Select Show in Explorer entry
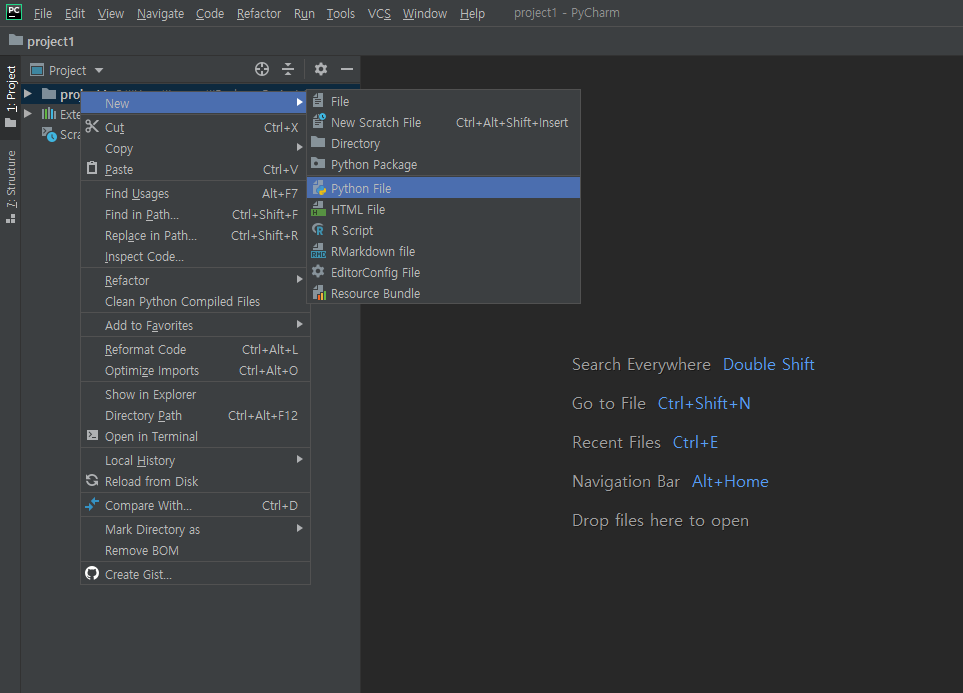963x693 pixels. point(195,394)
